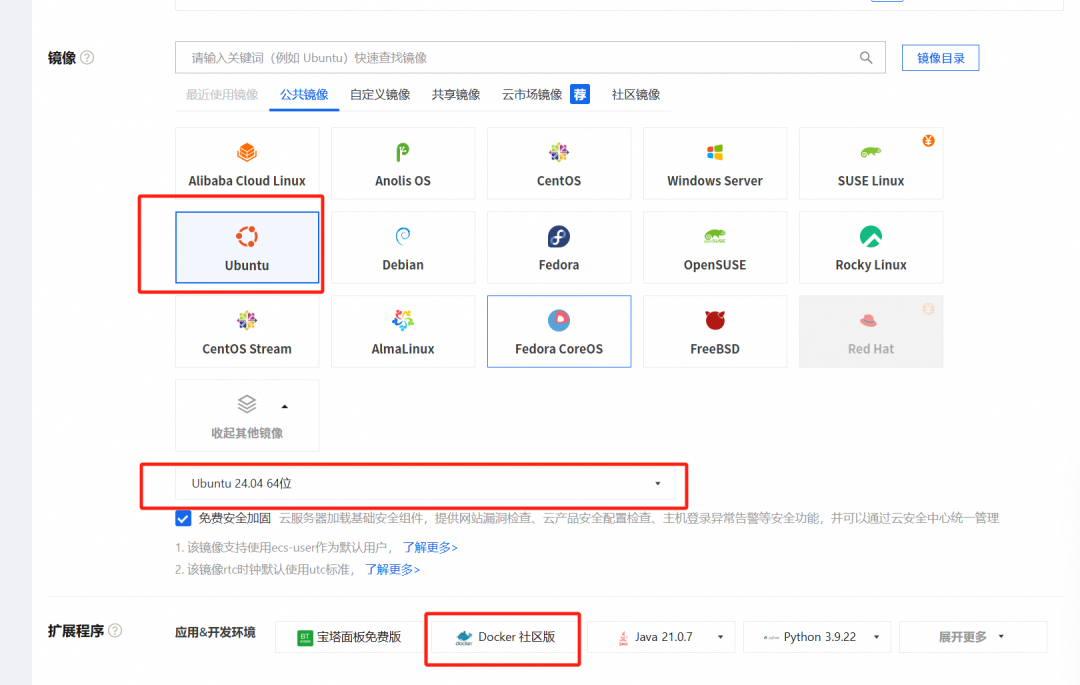Switch to the 最近使用镜像 tab
Image resolution: width=1080 pixels, height=685 pixels.
click(222, 94)
